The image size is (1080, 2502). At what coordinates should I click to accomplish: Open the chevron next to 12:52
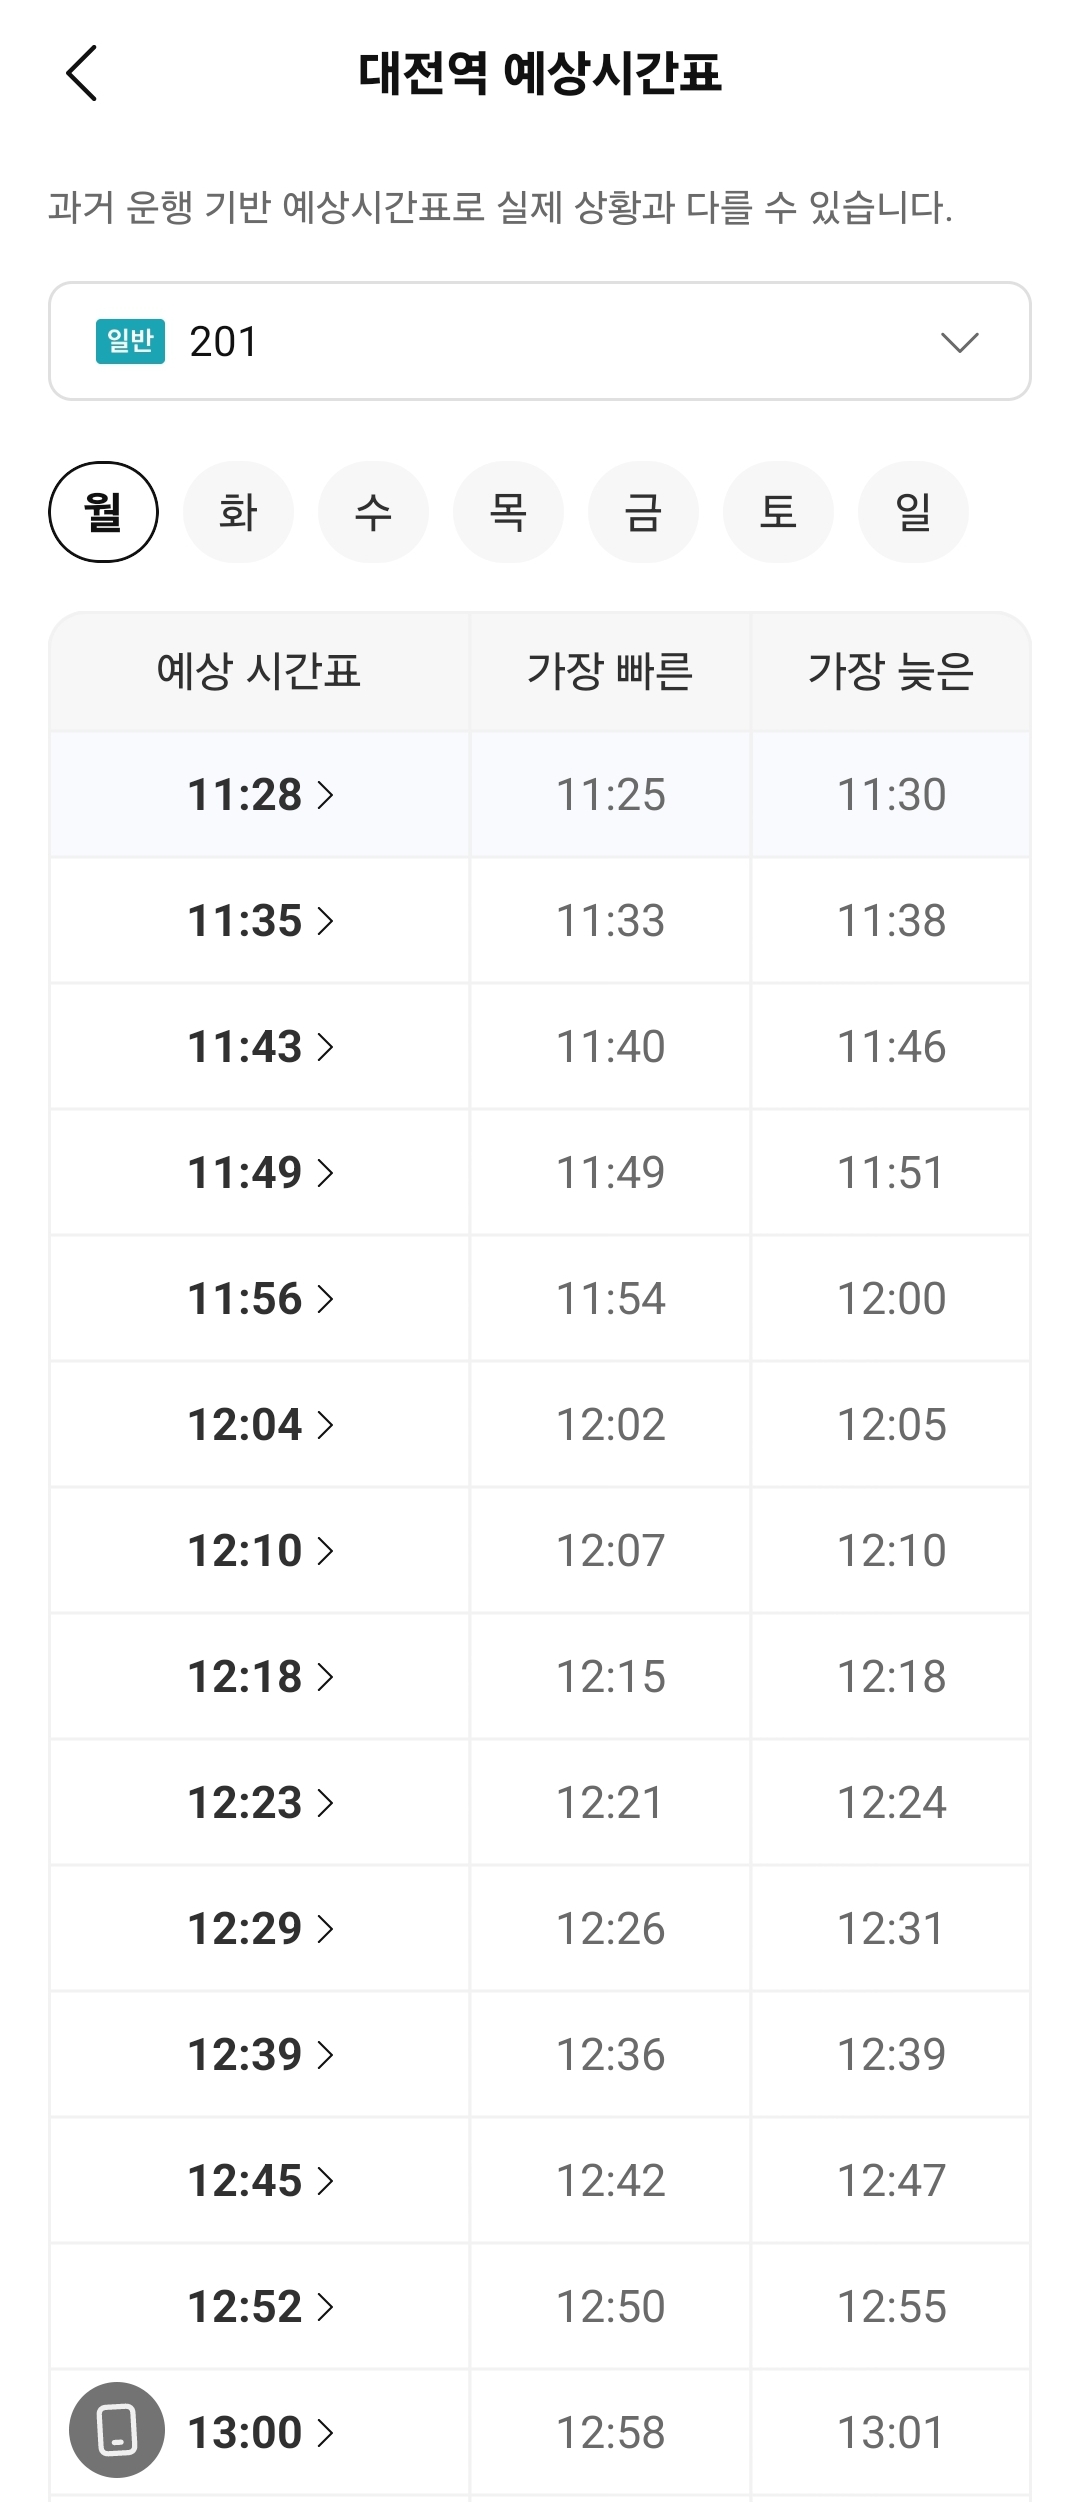point(325,2307)
